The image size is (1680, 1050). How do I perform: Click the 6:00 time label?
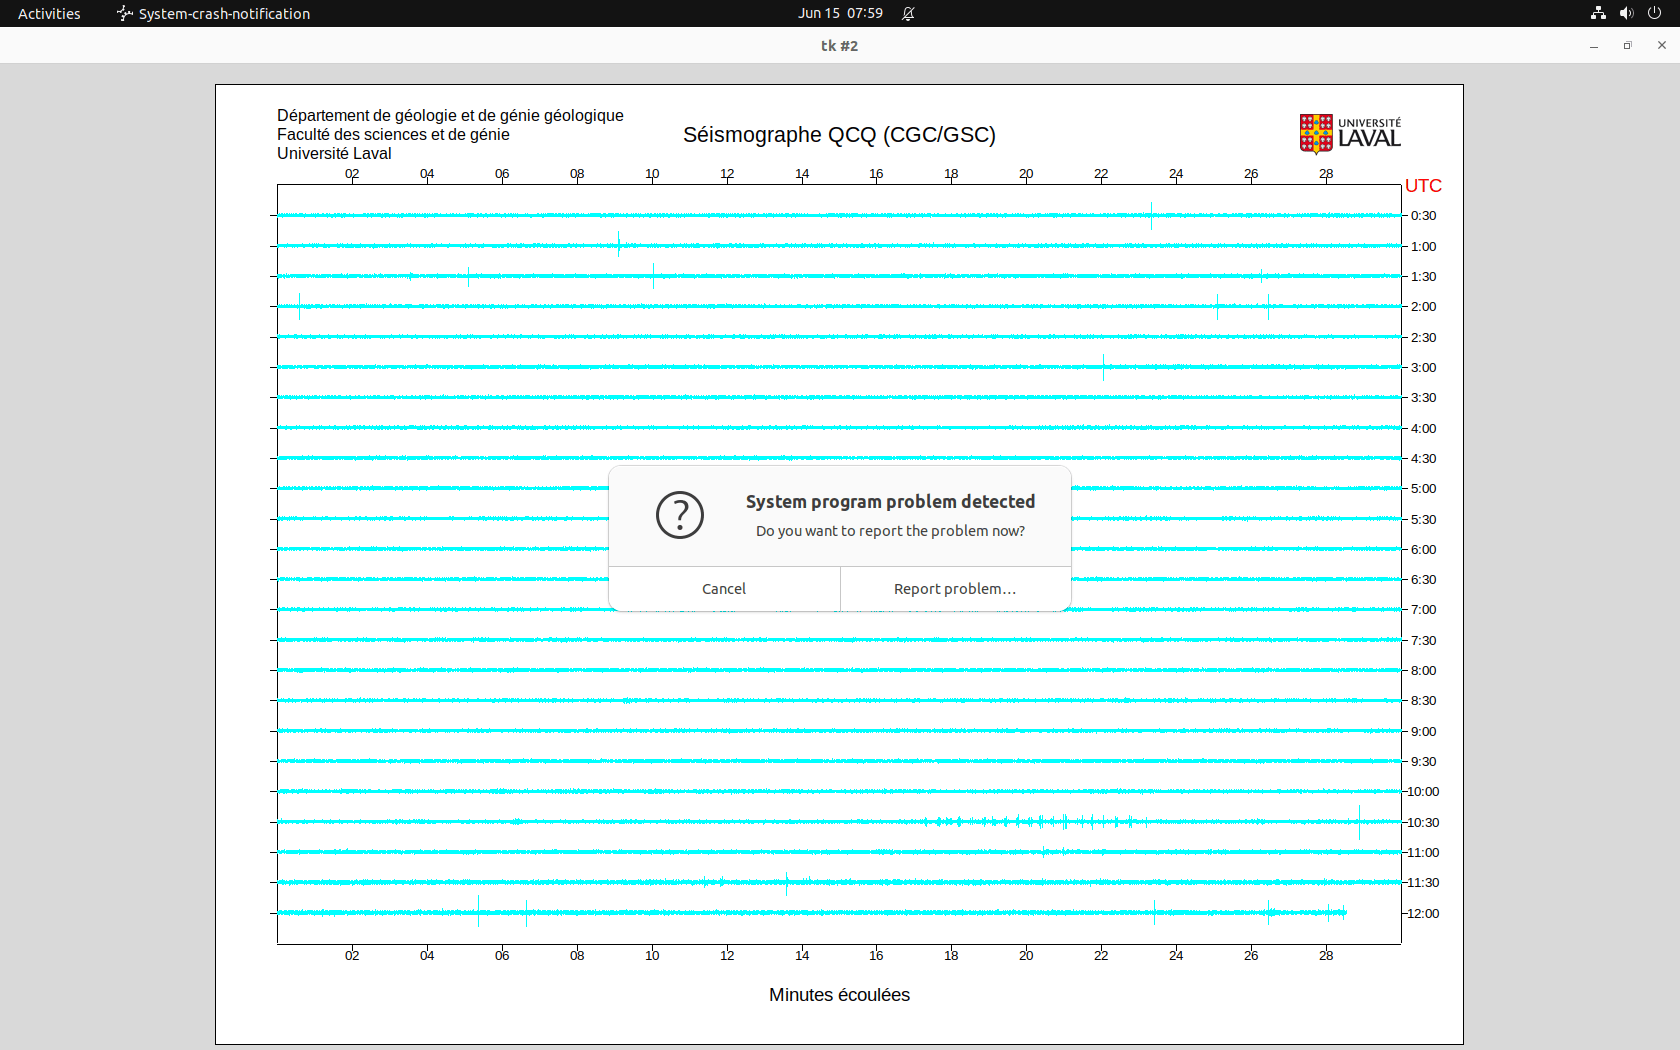pyautogui.click(x=1423, y=550)
